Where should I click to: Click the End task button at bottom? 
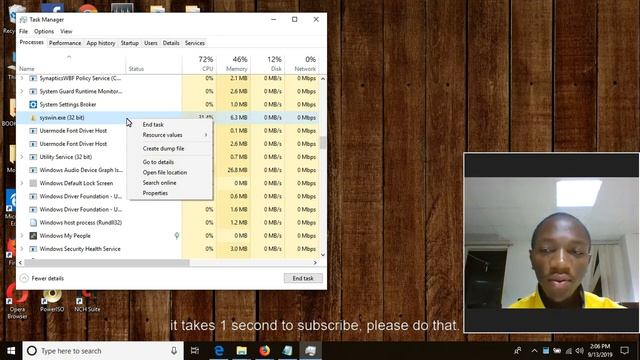303,278
